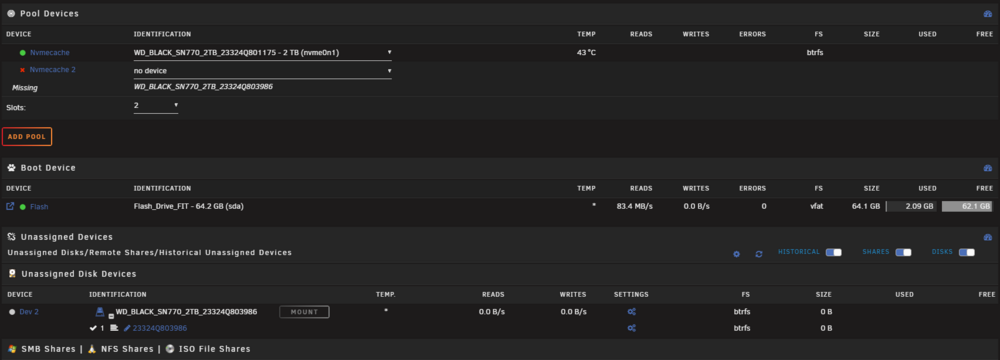The height and width of the screenshot is (360, 1000).
Task: Toggle the Shares switch
Action: tap(903, 252)
